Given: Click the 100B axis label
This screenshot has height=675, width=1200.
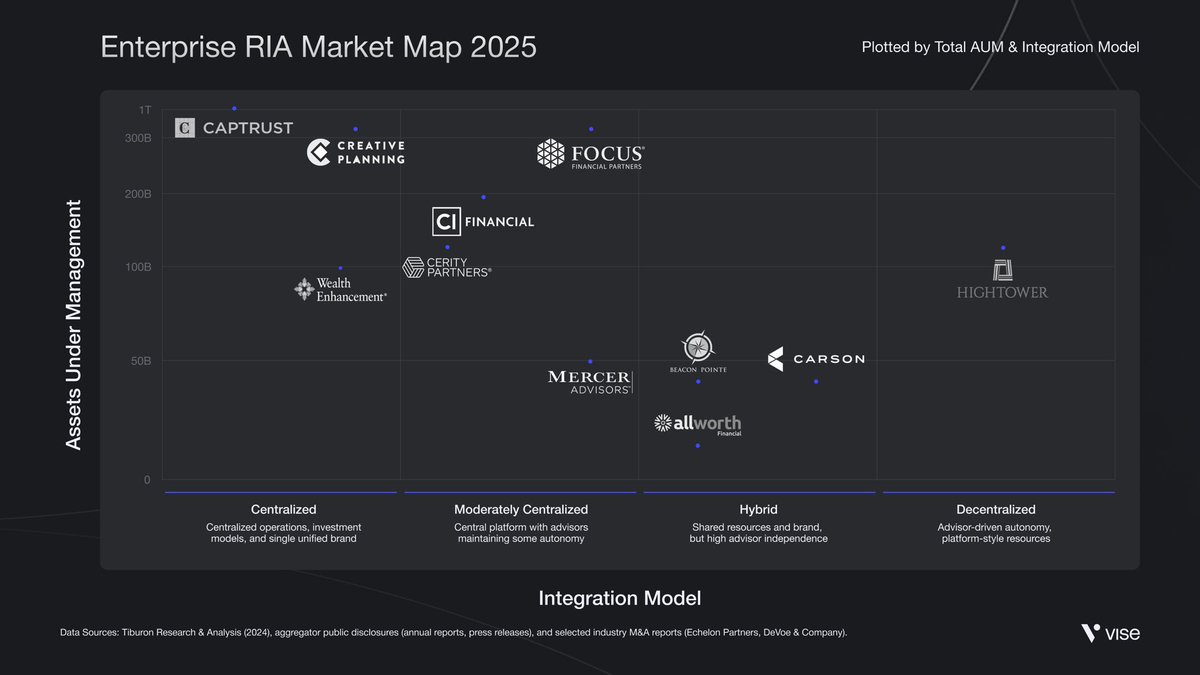Looking at the screenshot, I should 139,267.
